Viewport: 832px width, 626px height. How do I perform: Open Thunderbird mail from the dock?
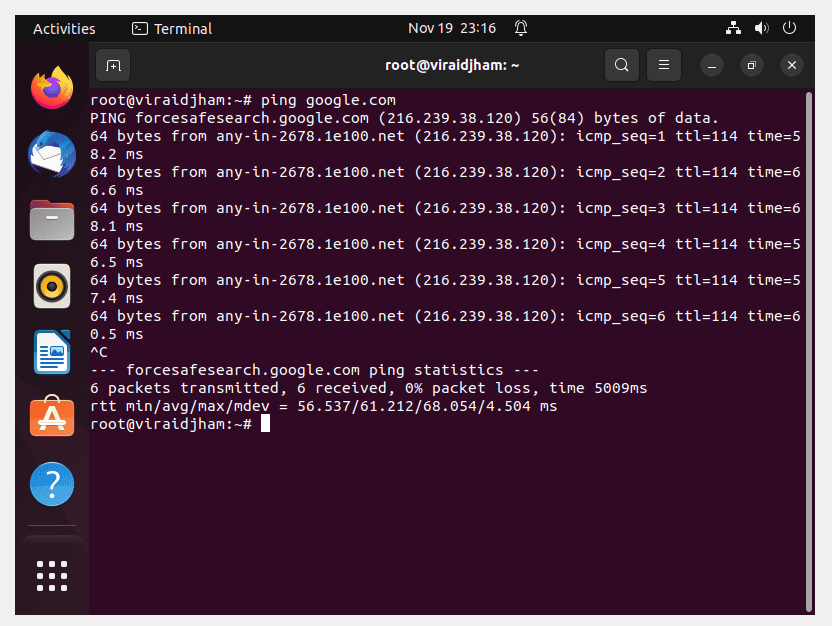click(x=52, y=154)
